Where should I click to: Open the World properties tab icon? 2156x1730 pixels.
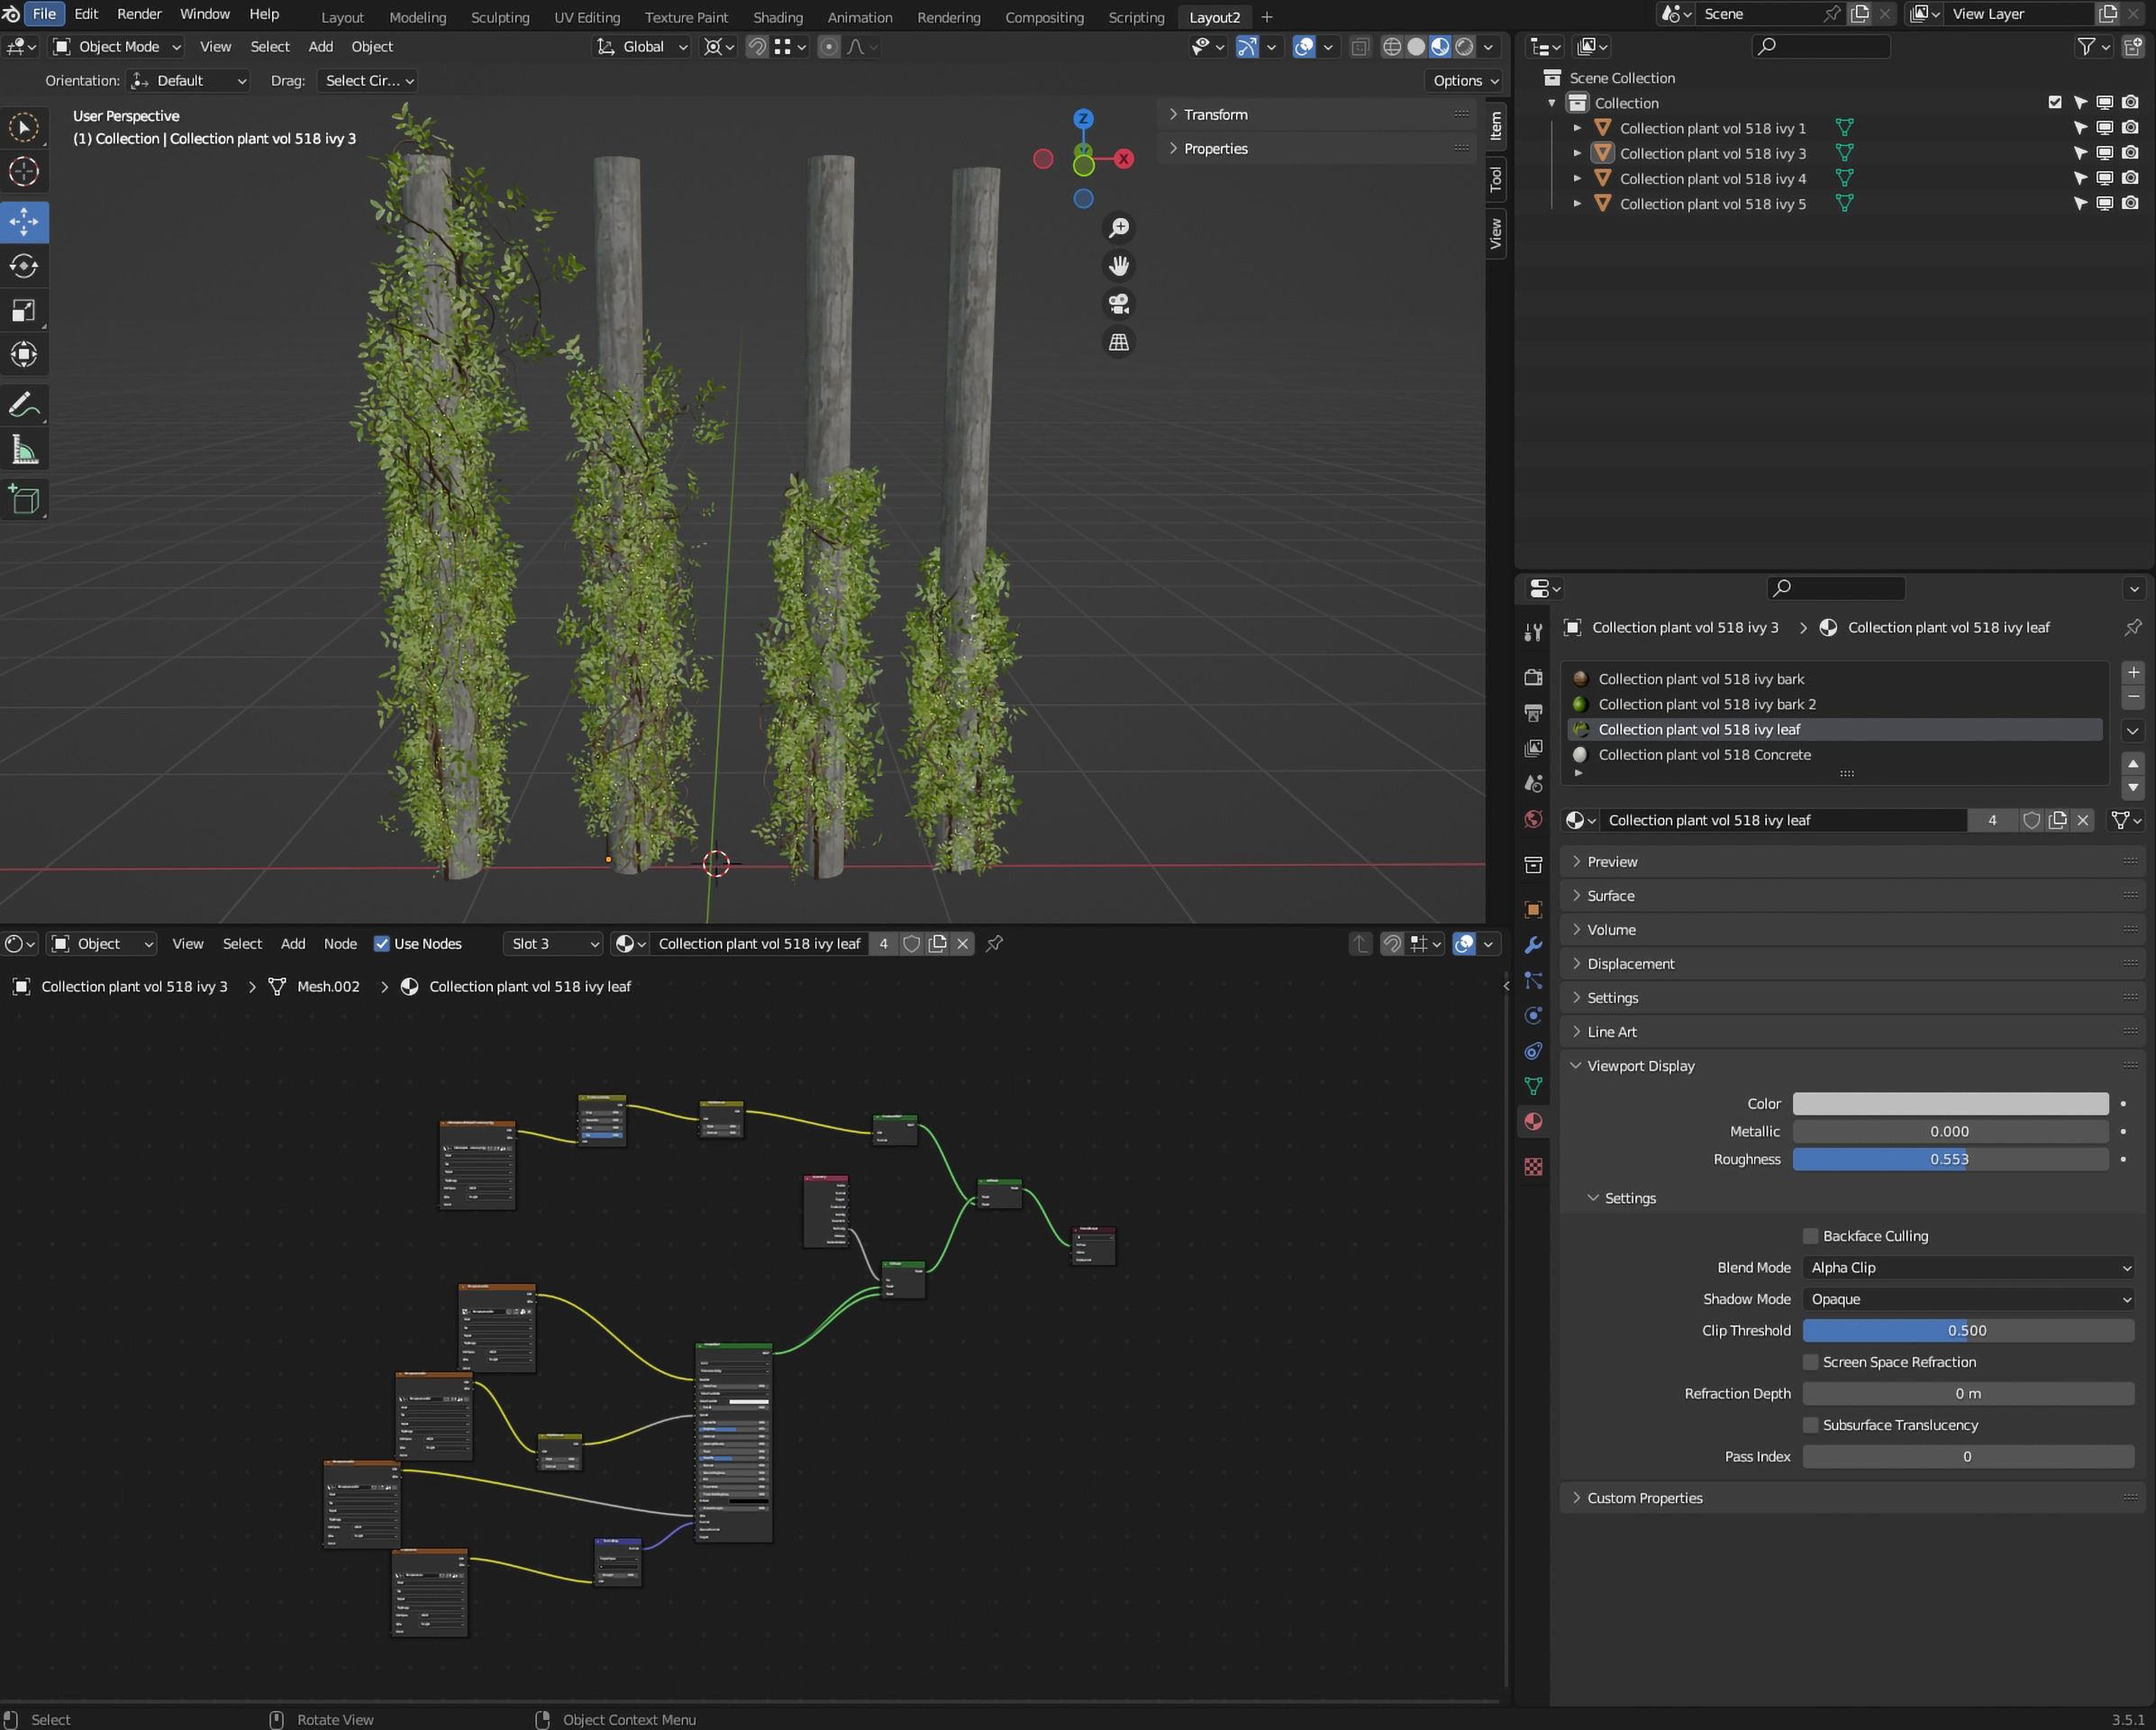pyautogui.click(x=1533, y=820)
